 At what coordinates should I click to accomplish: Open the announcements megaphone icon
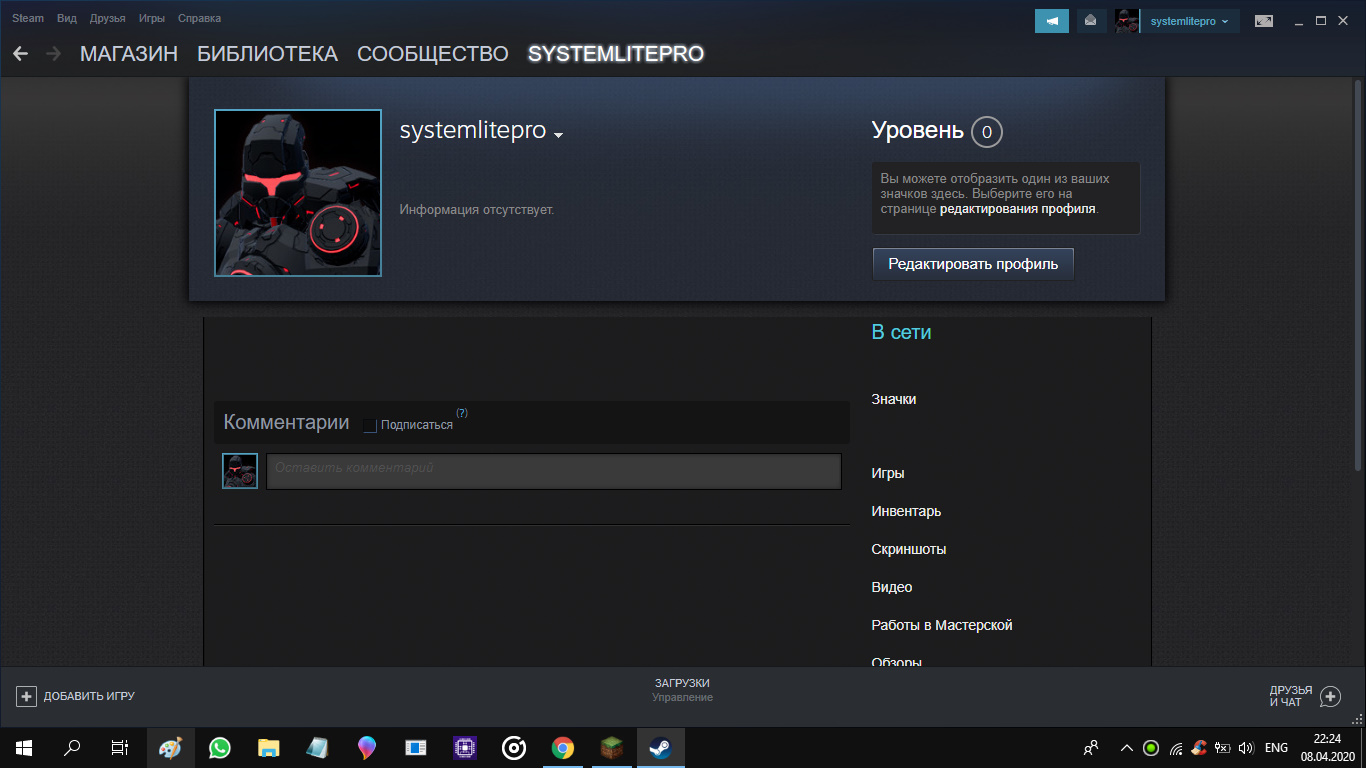pos(1052,20)
